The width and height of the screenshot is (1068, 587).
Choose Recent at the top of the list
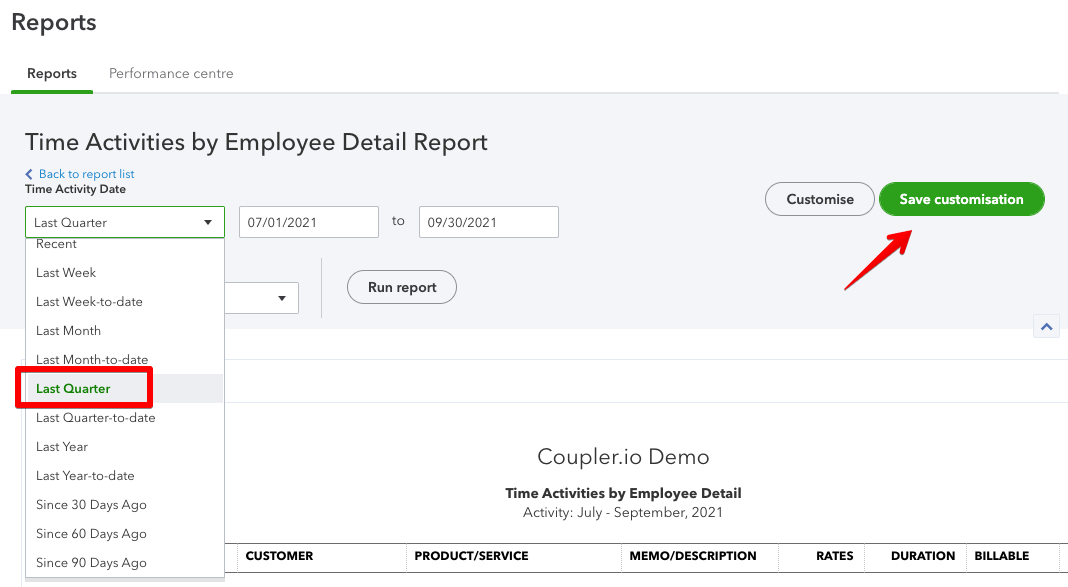click(56, 243)
